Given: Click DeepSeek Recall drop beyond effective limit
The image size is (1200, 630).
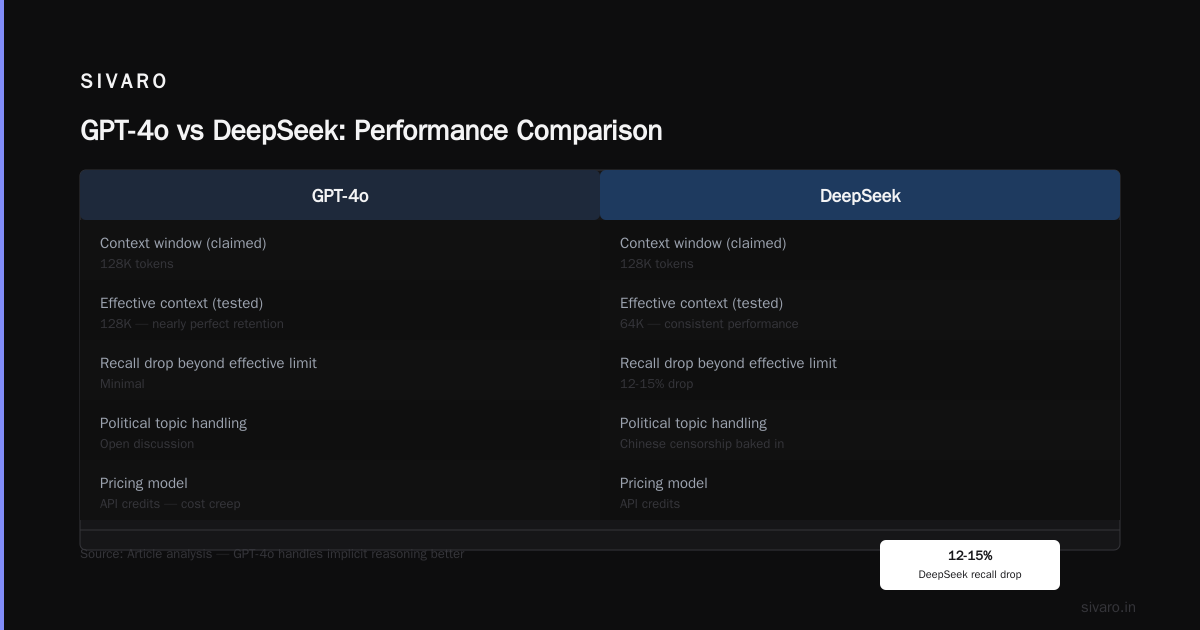Looking at the screenshot, I should 860,371.
